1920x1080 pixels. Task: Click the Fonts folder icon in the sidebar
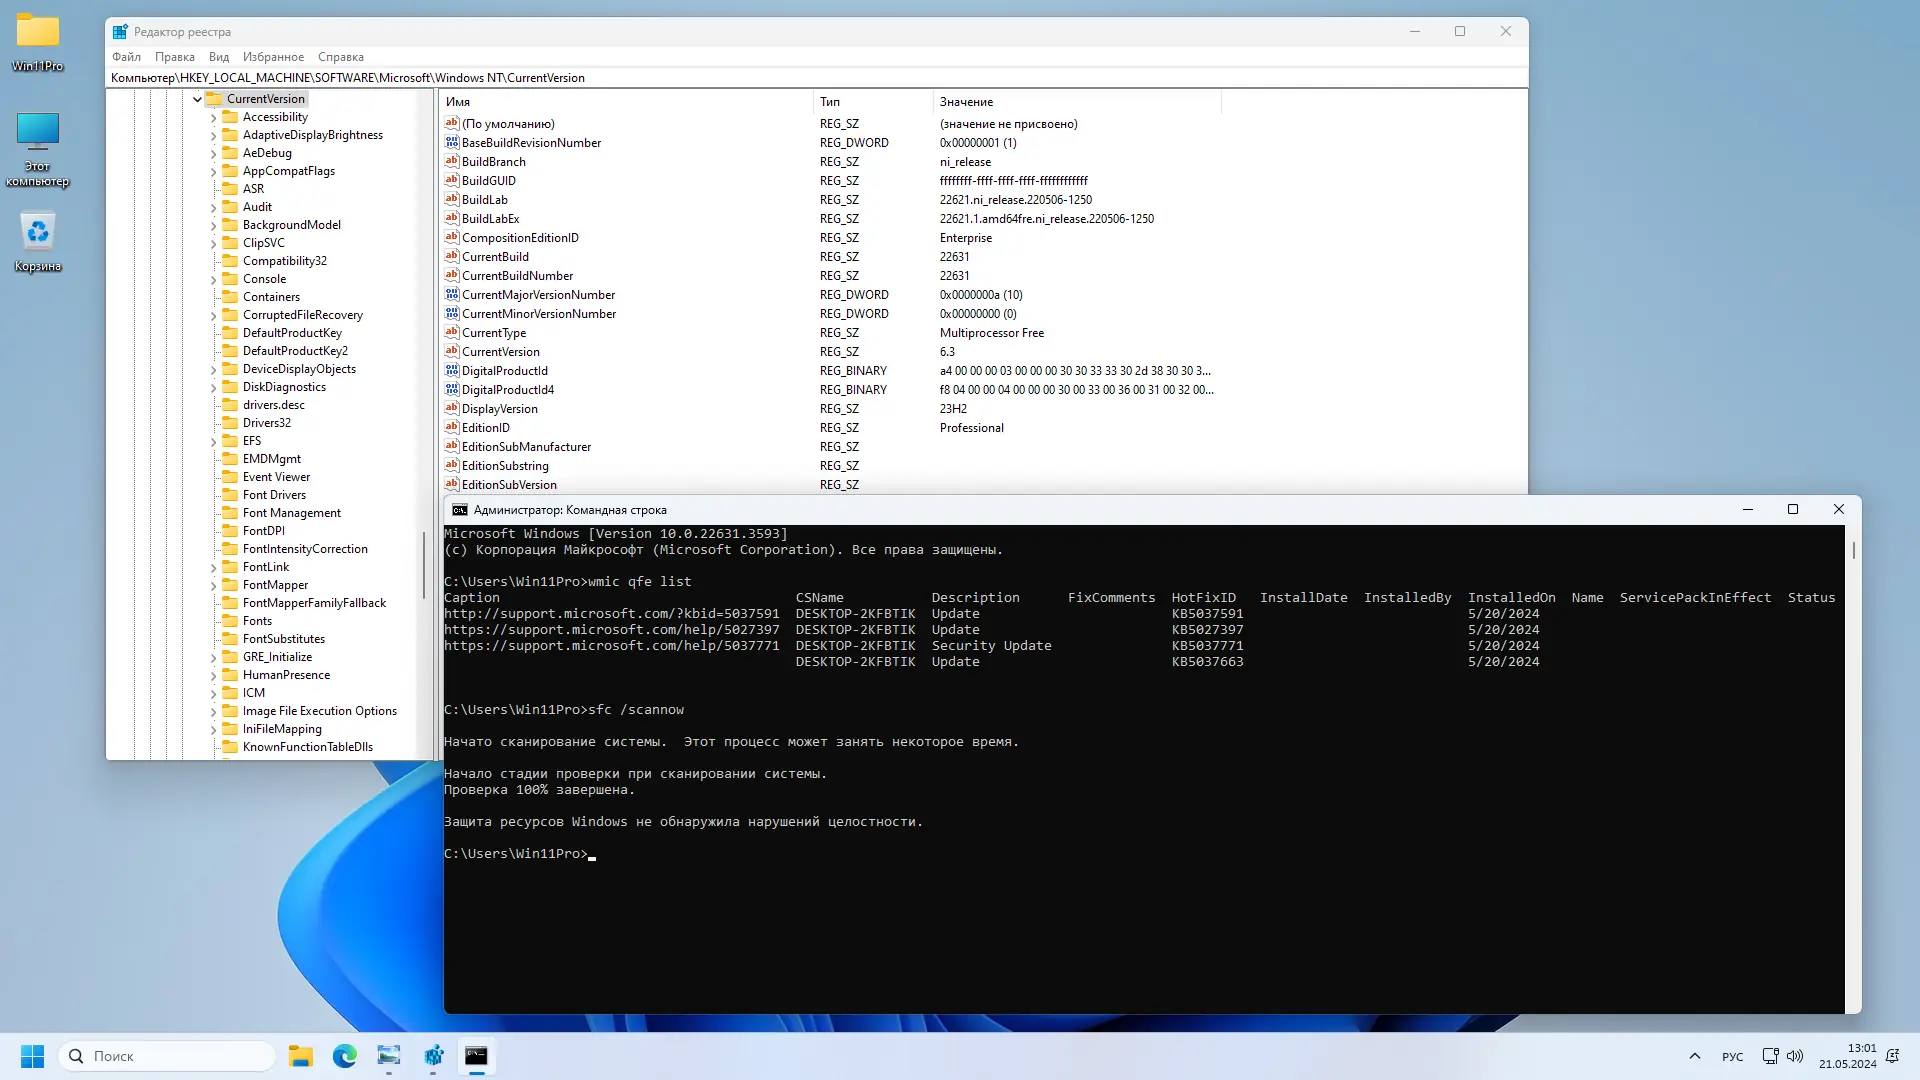230,620
